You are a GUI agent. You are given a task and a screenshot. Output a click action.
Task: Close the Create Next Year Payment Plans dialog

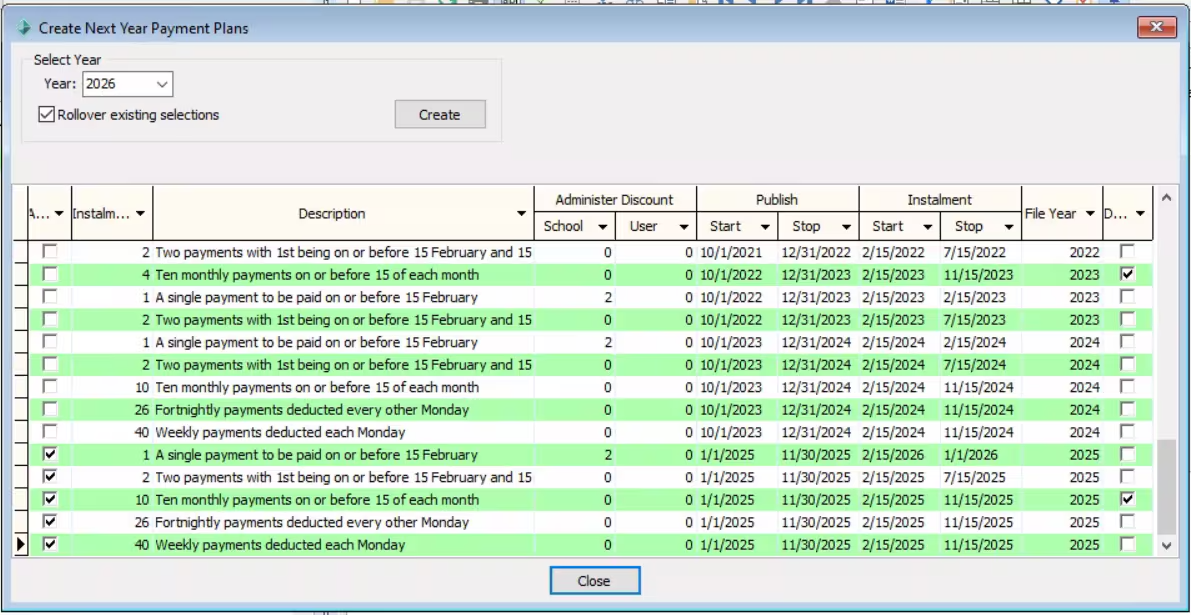coord(1157,27)
